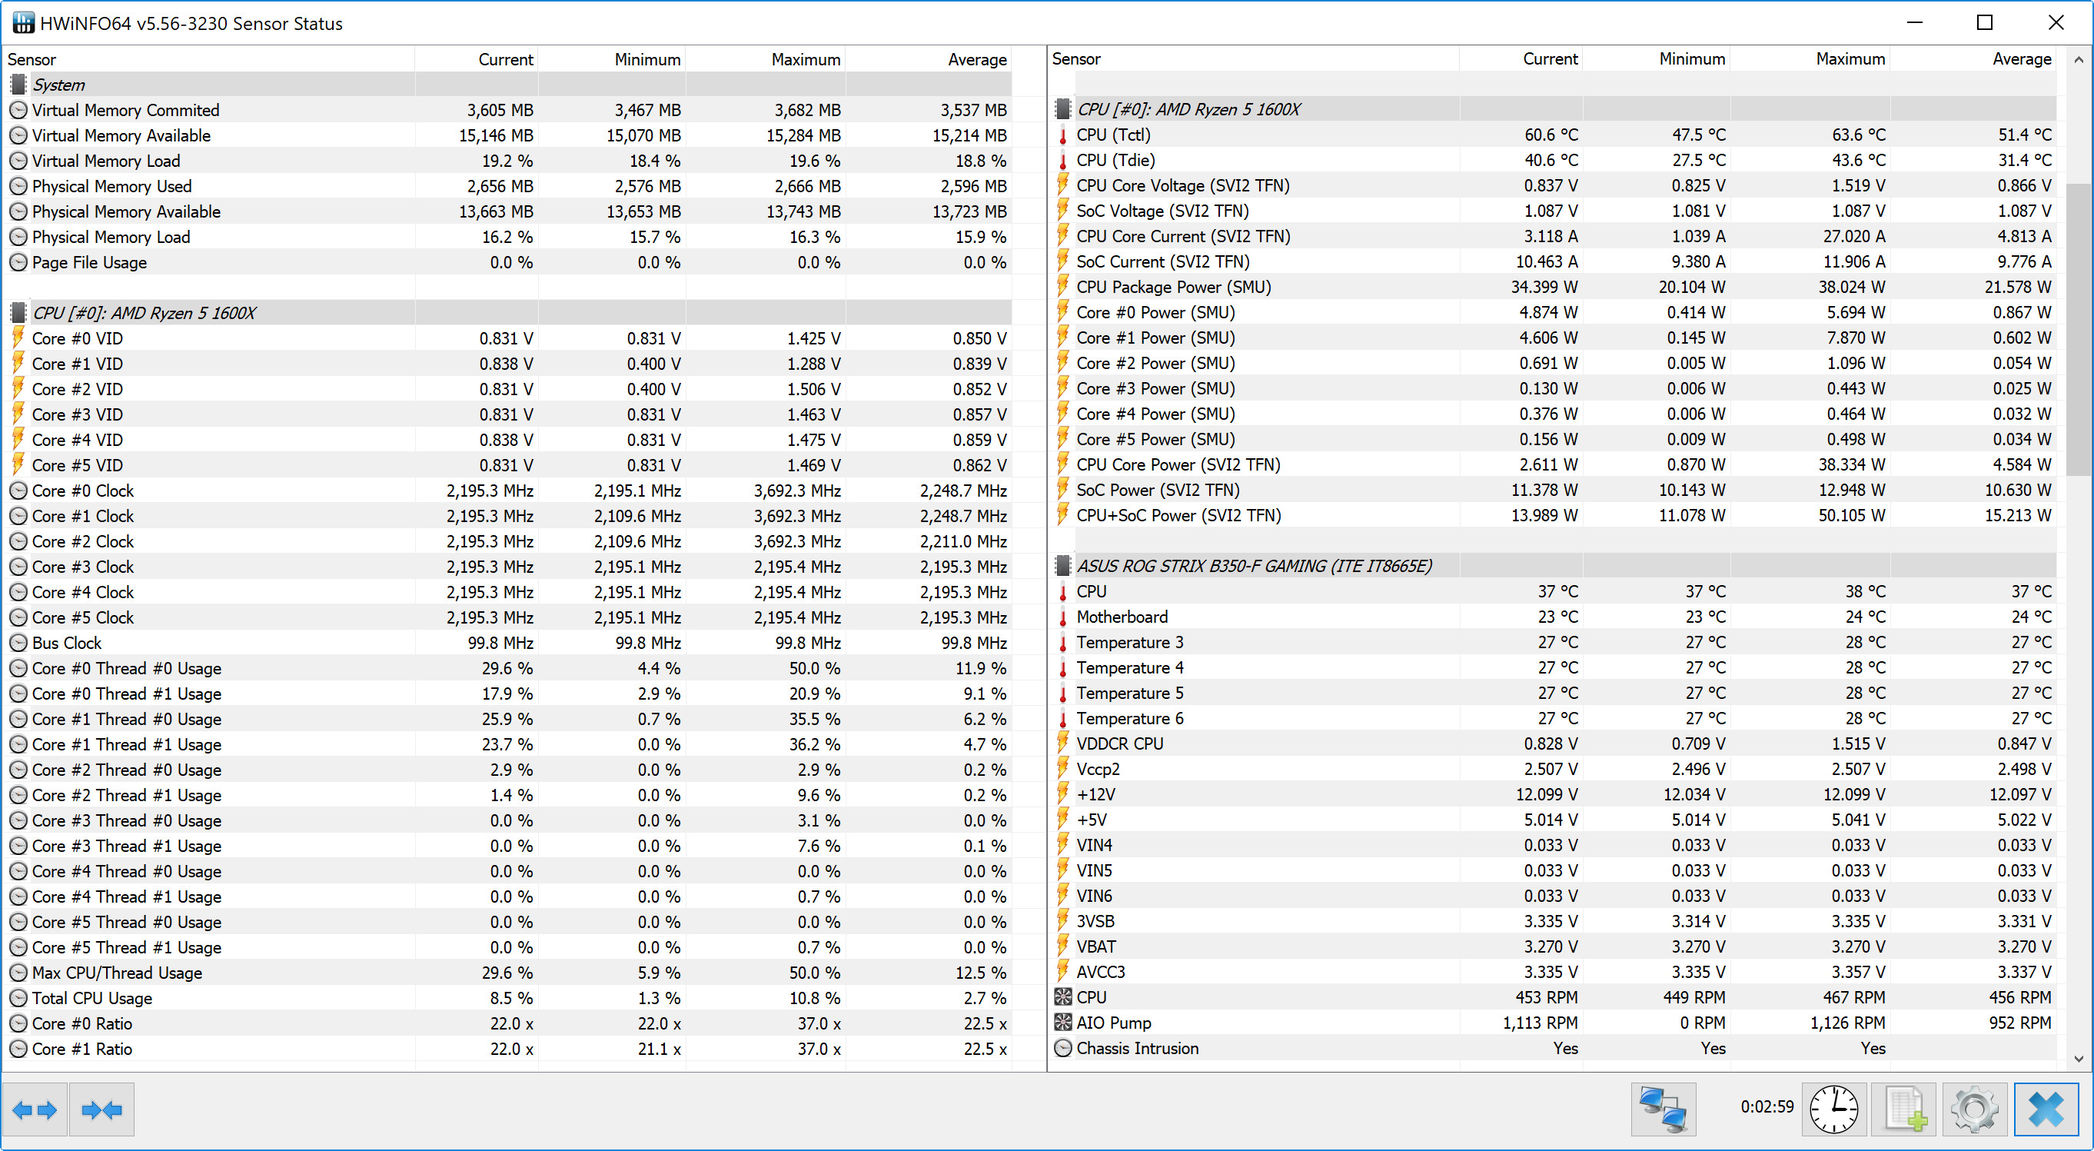The height and width of the screenshot is (1151, 2094).
Task: Click the Motherboard temperature thermometer icon
Action: point(1063,617)
